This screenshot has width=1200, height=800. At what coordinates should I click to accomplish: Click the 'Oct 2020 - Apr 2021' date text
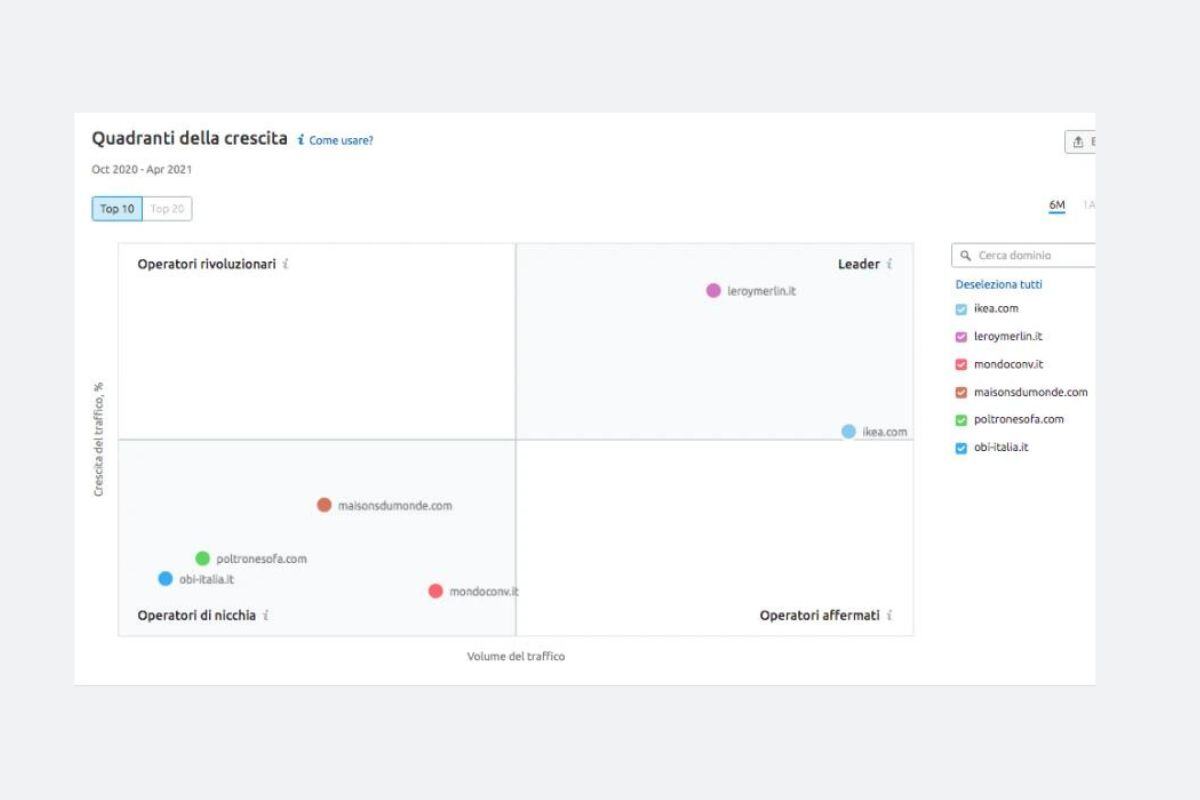[x=142, y=169]
